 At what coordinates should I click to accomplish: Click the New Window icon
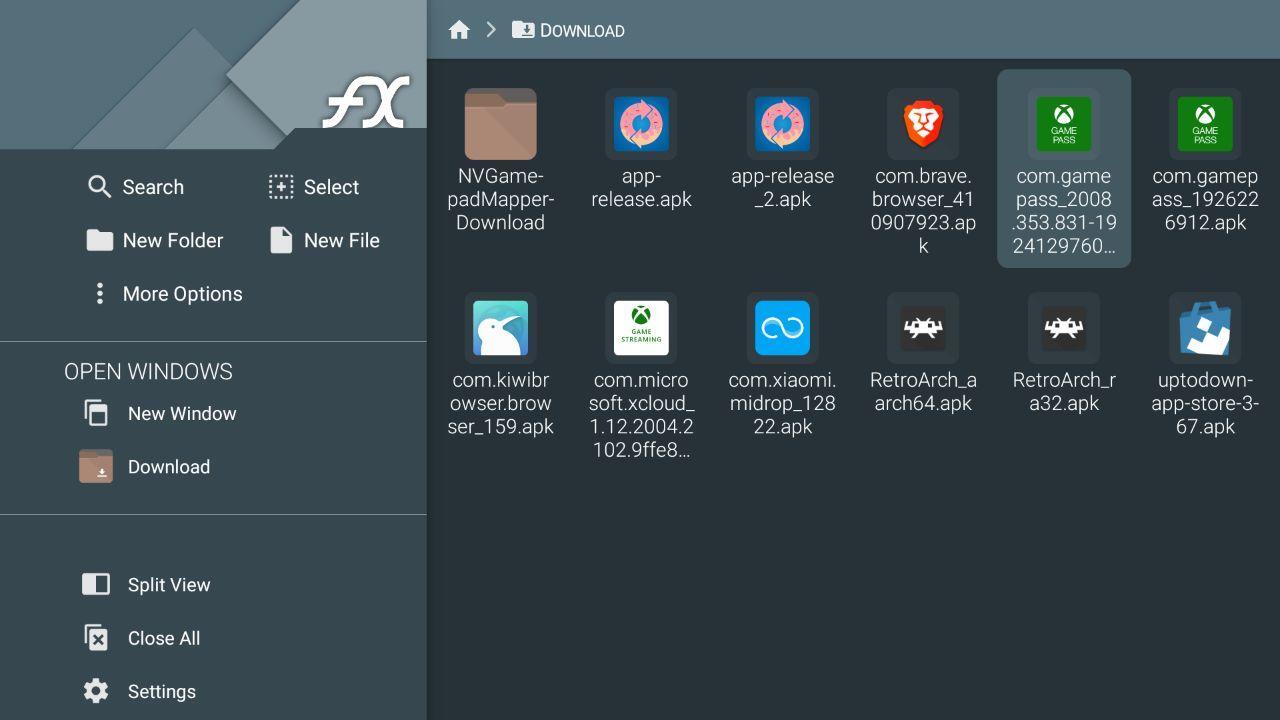tap(96, 413)
